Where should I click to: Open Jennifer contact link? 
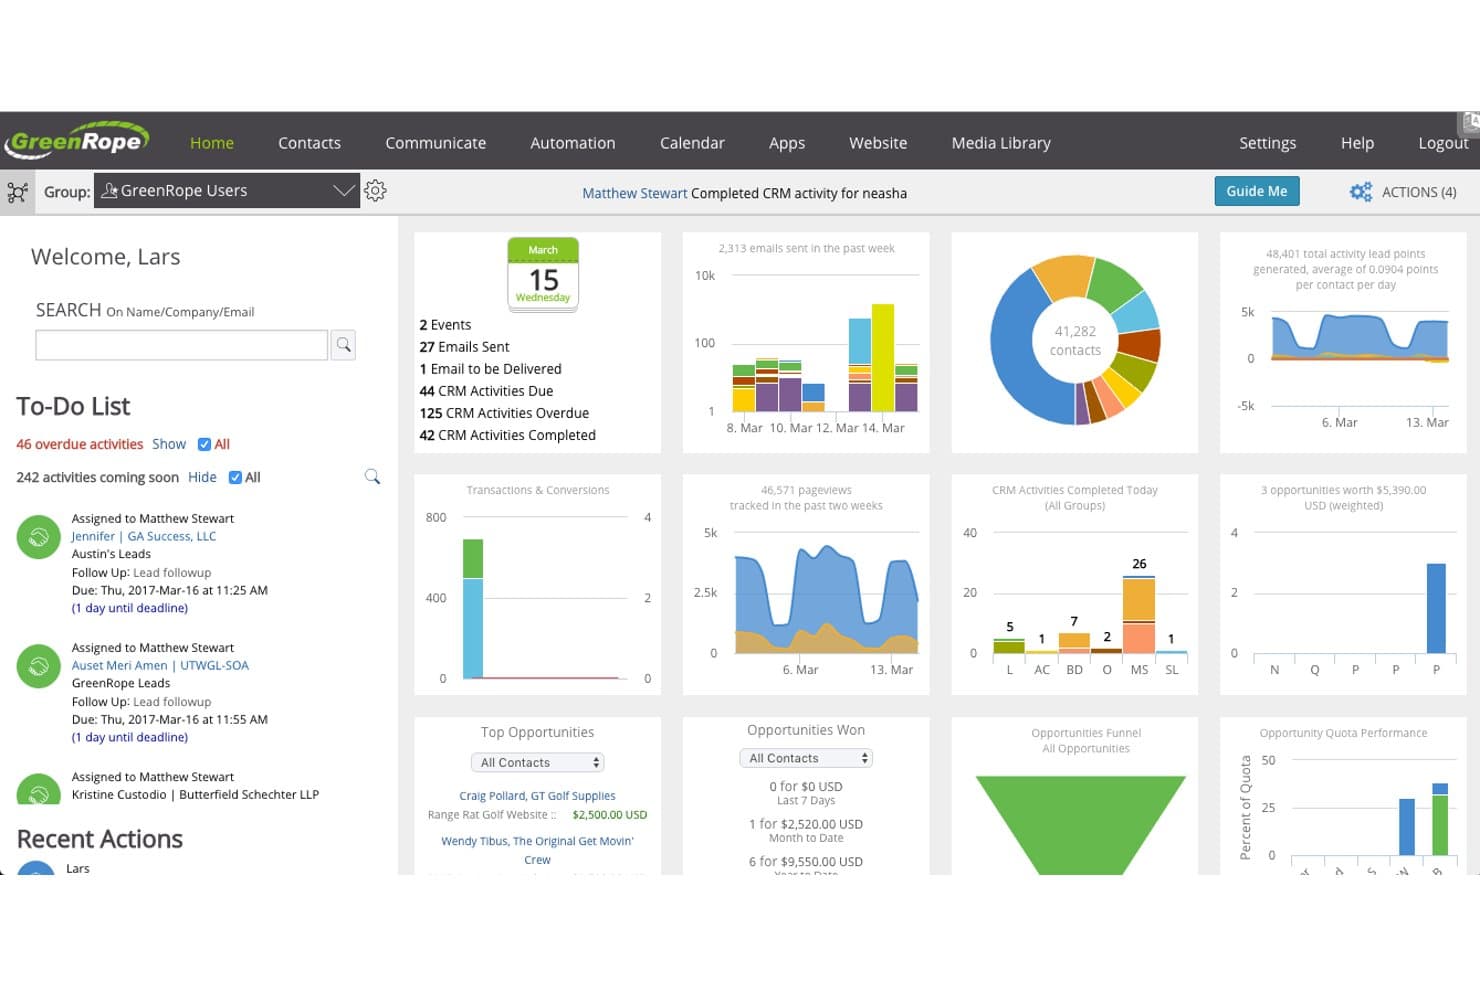pos(93,536)
